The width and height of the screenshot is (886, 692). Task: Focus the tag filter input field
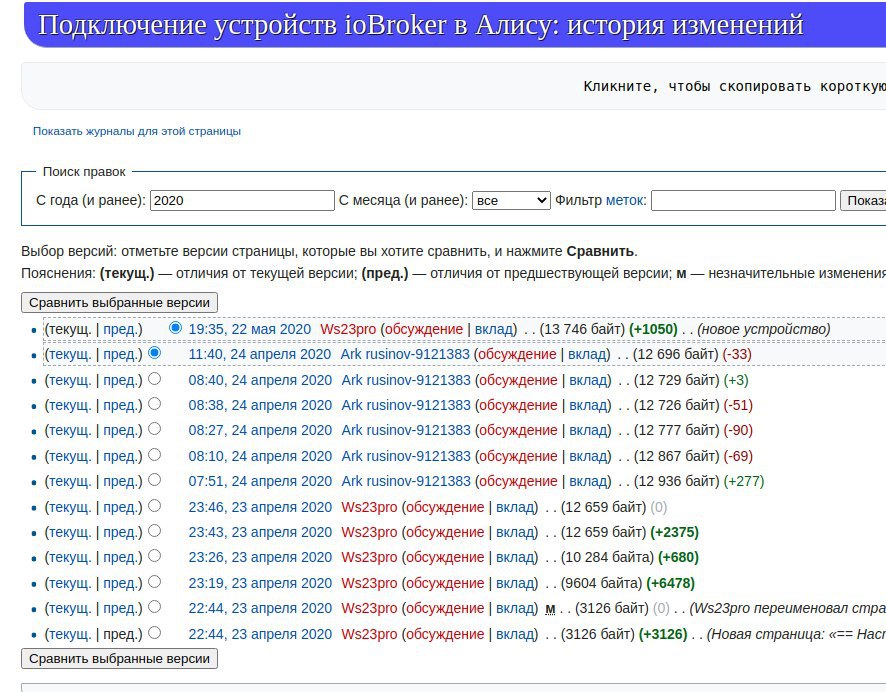coord(743,201)
